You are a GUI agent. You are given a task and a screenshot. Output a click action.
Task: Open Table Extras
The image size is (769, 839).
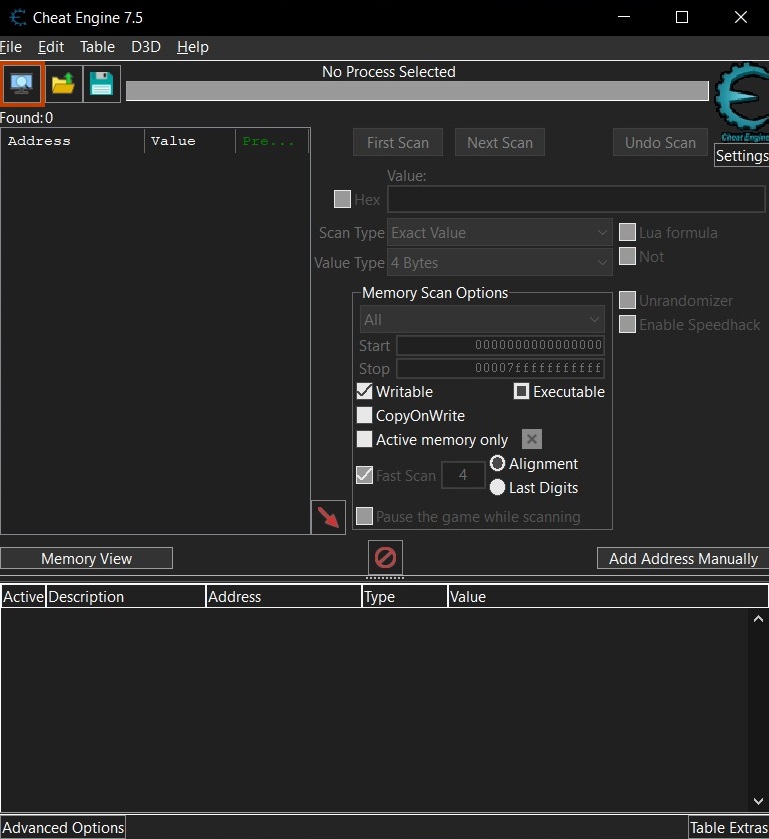[728, 827]
